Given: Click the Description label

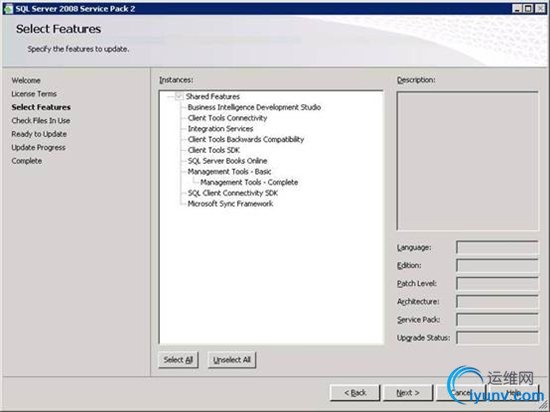Looking at the screenshot, I should [416, 80].
